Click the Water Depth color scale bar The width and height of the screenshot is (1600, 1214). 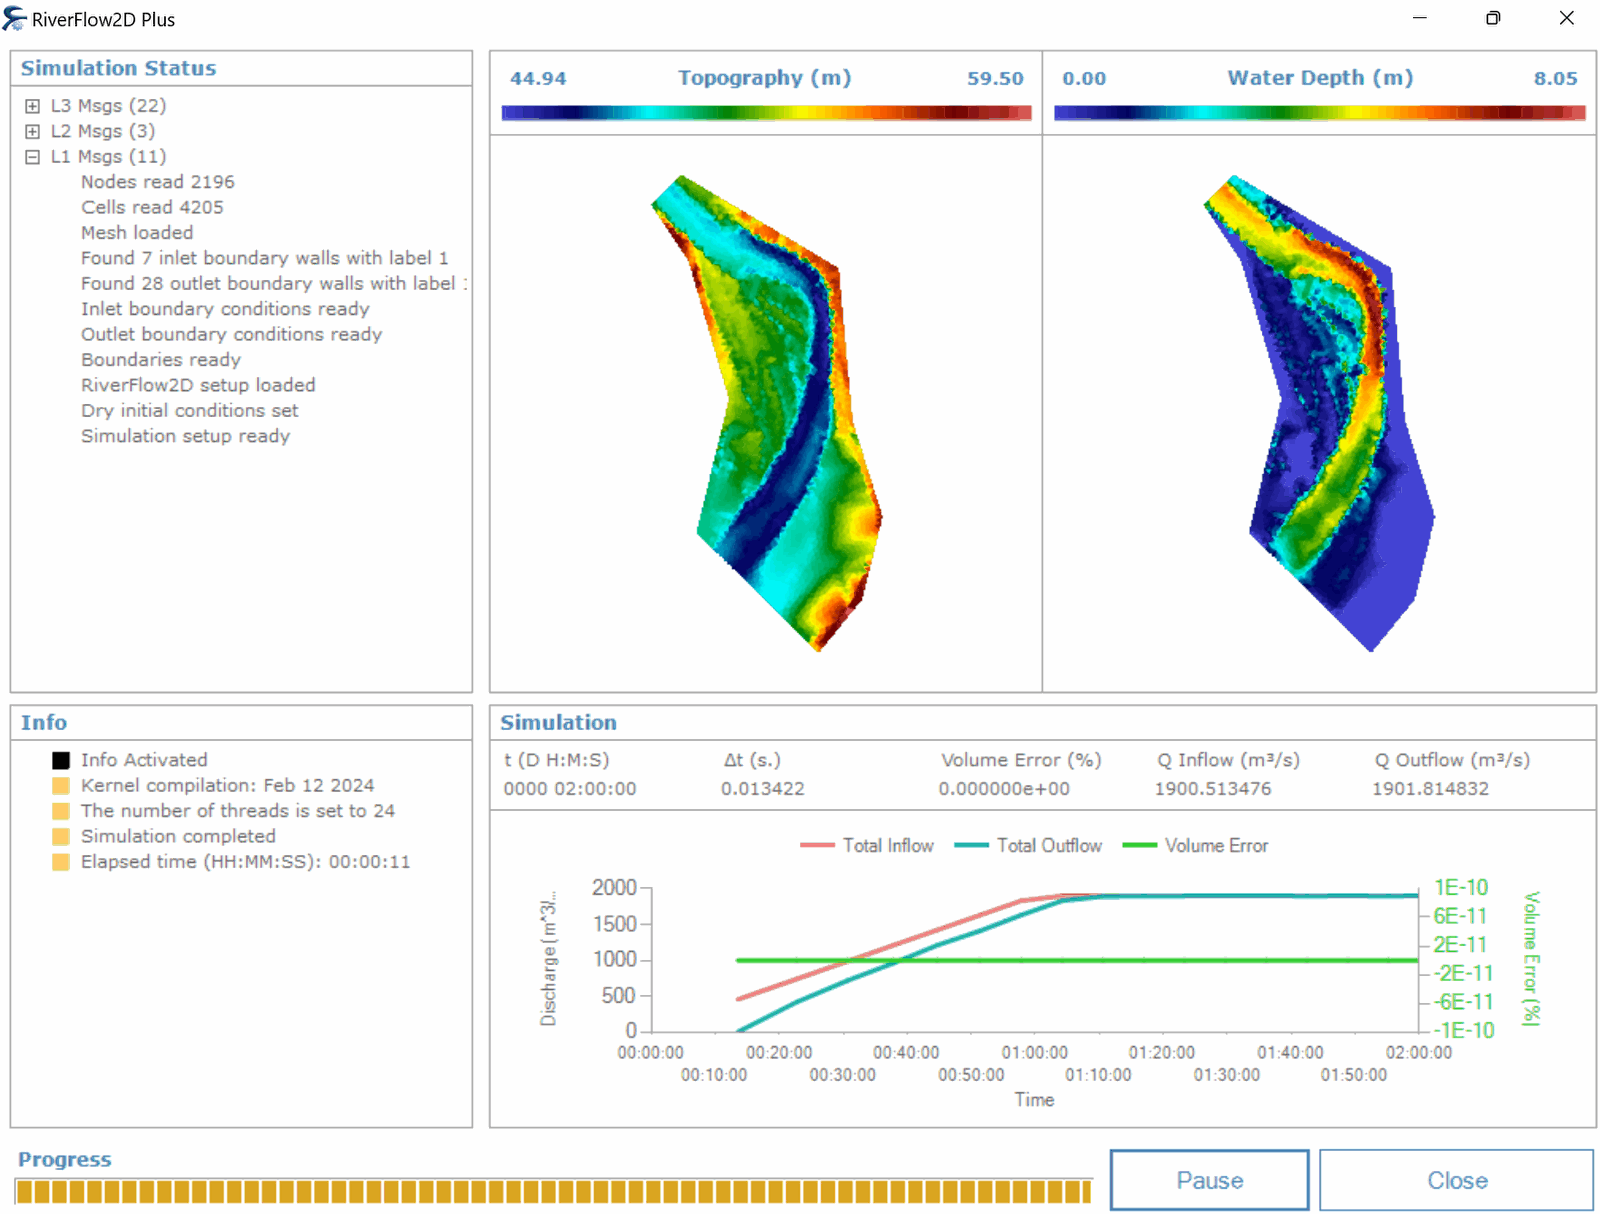pyautogui.click(x=1319, y=113)
